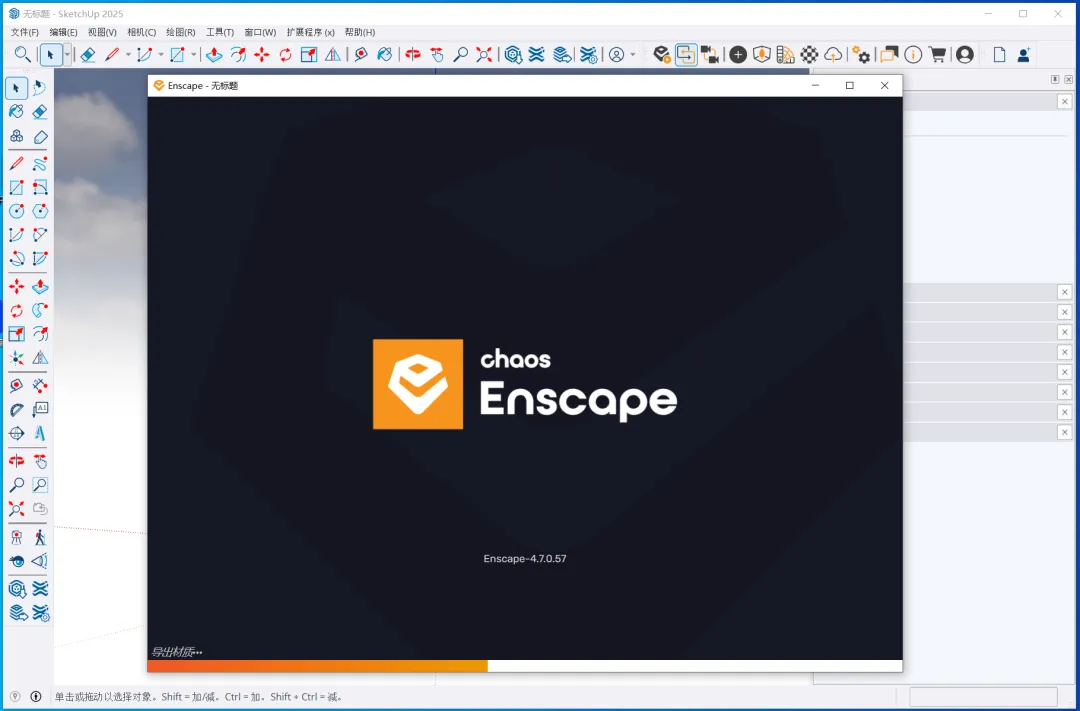Click the measurements input box
Viewport: 1080px width, 711px height.
click(984, 697)
